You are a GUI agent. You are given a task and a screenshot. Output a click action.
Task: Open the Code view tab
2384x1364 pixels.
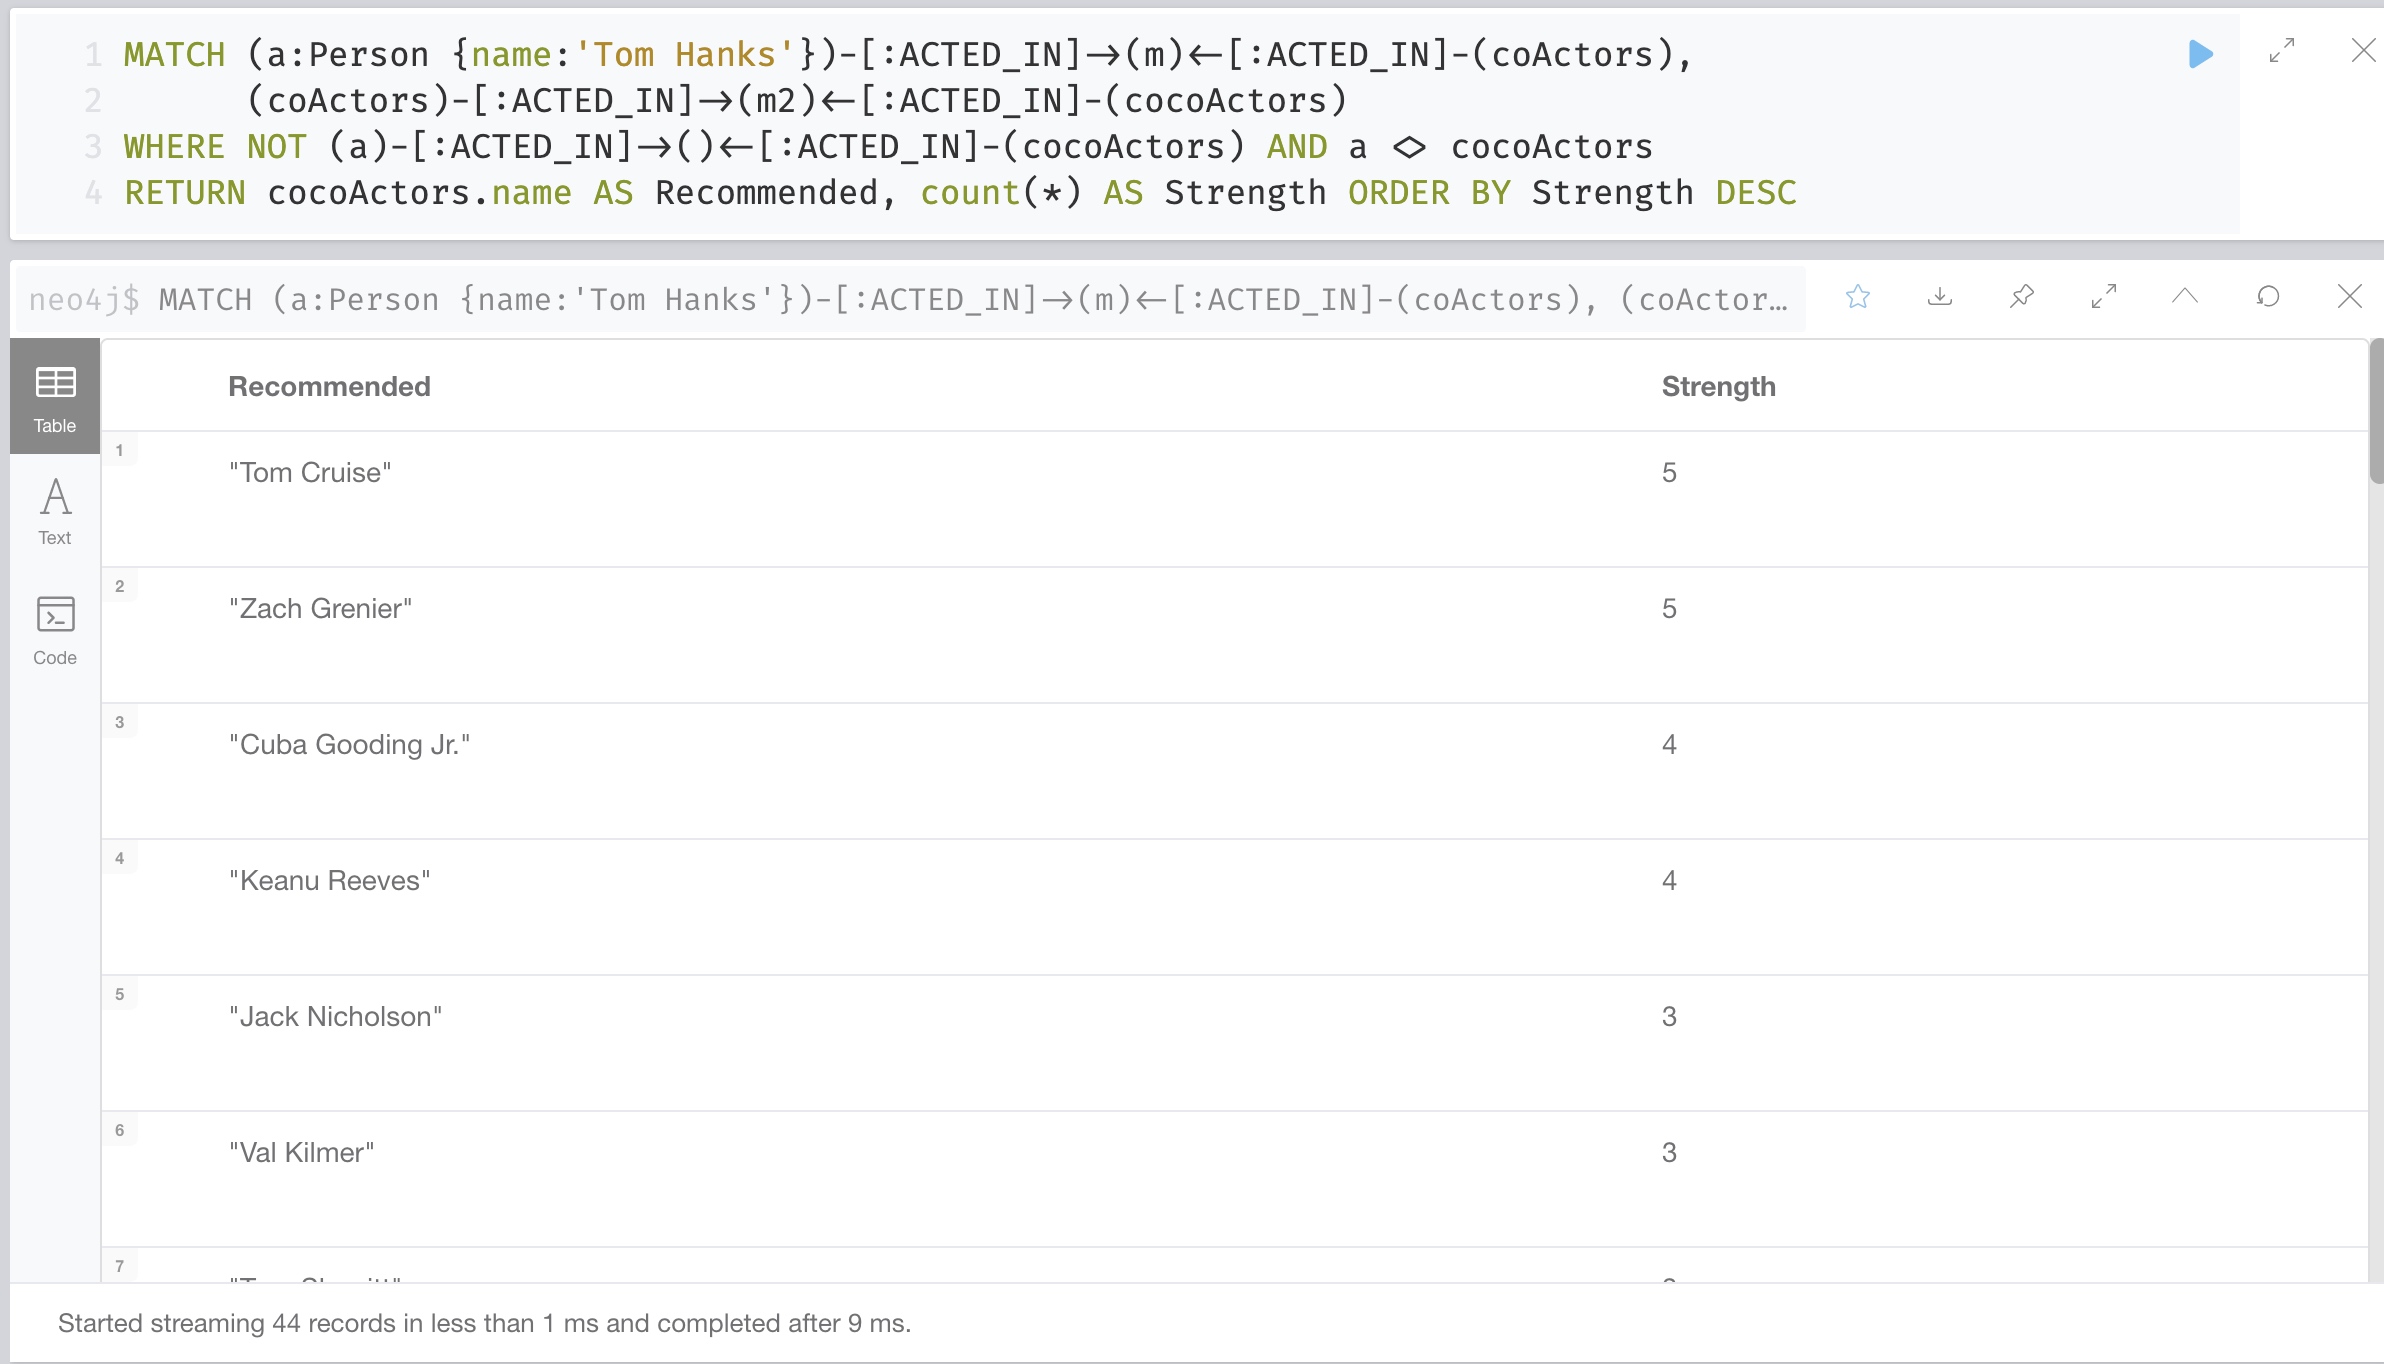[55, 630]
